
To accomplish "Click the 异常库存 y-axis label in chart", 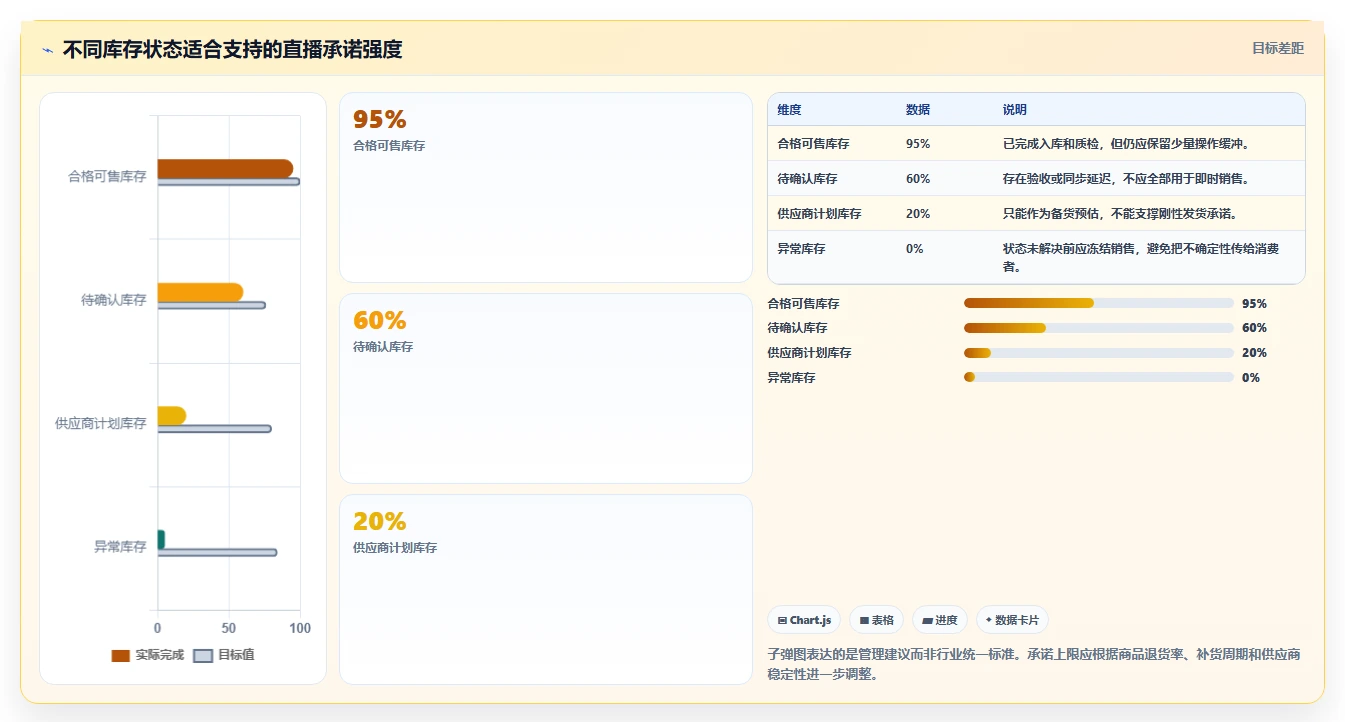I will [x=120, y=547].
